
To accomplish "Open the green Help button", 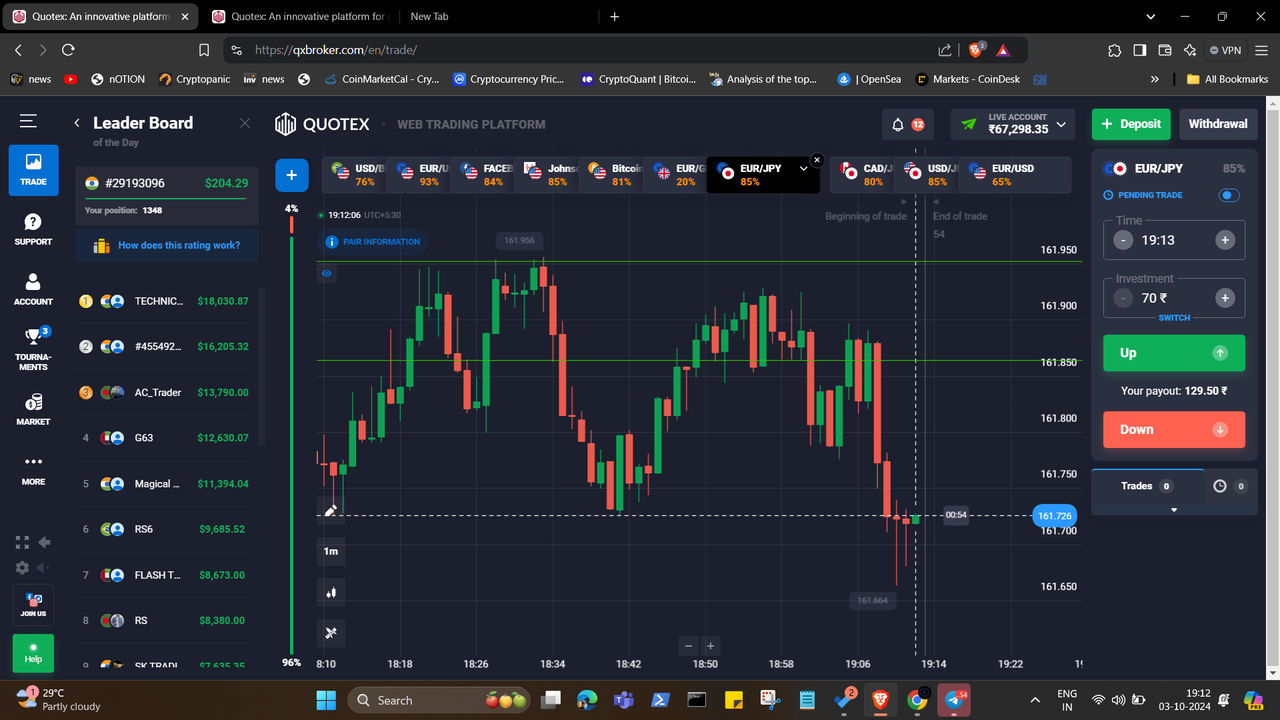I will click(33, 653).
